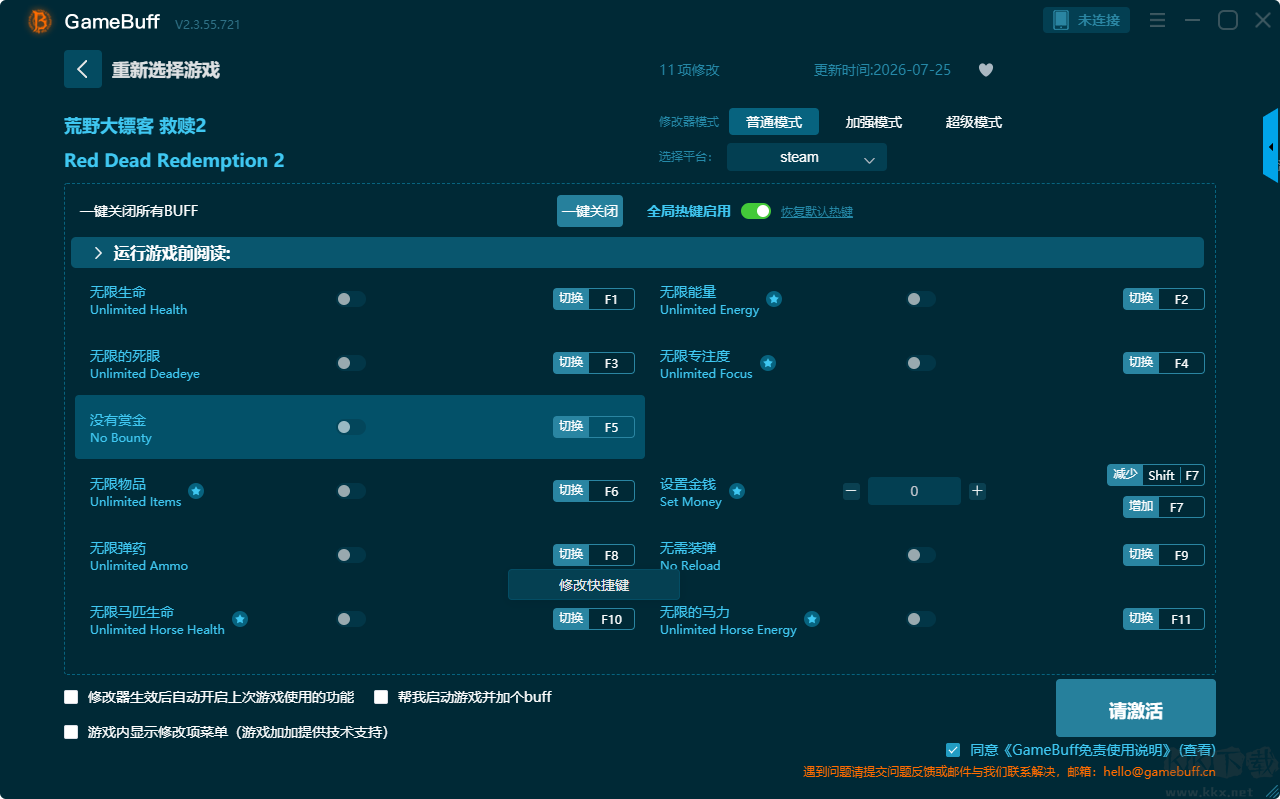Open the 恢复默认热键 link
Viewport: 1280px width, 799px height.
pos(817,212)
